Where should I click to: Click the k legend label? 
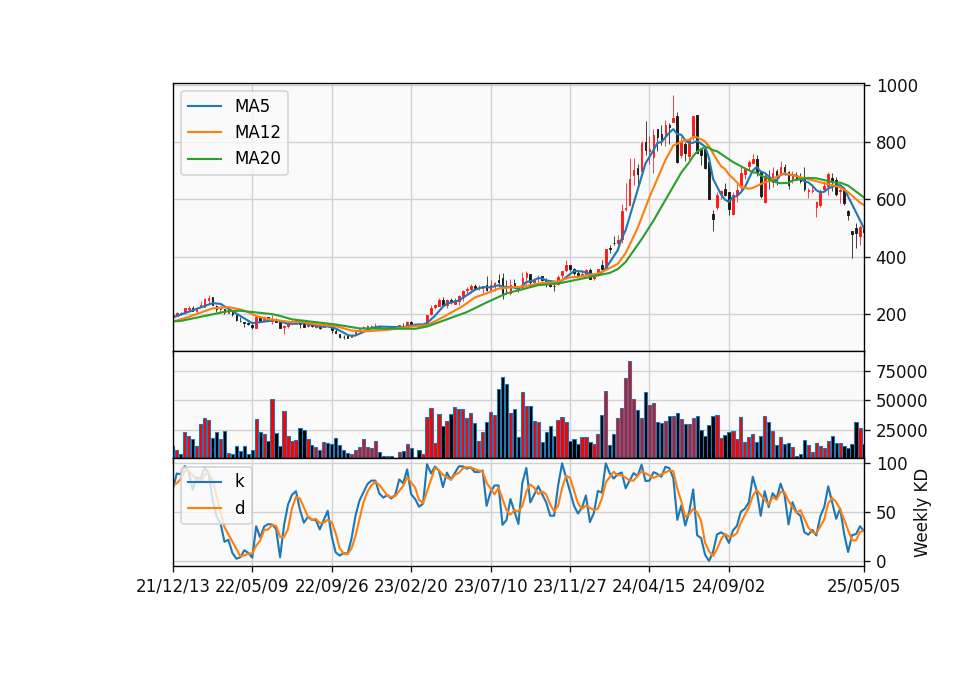click(239, 481)
